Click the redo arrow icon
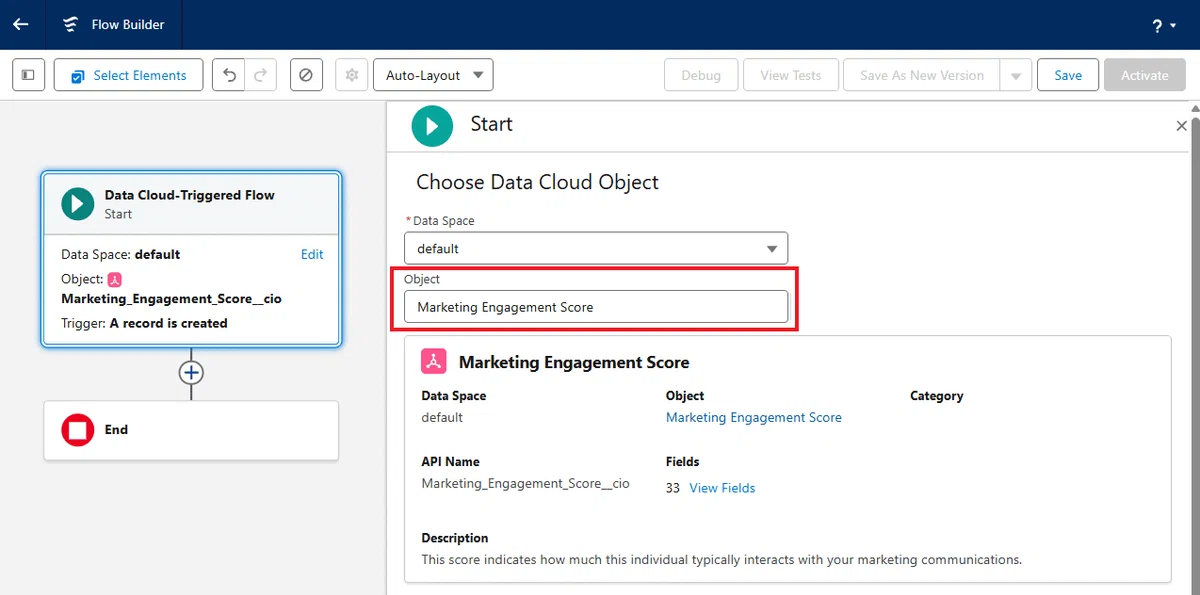This screenshot has height=595, width=1200. tap(260, 75)
